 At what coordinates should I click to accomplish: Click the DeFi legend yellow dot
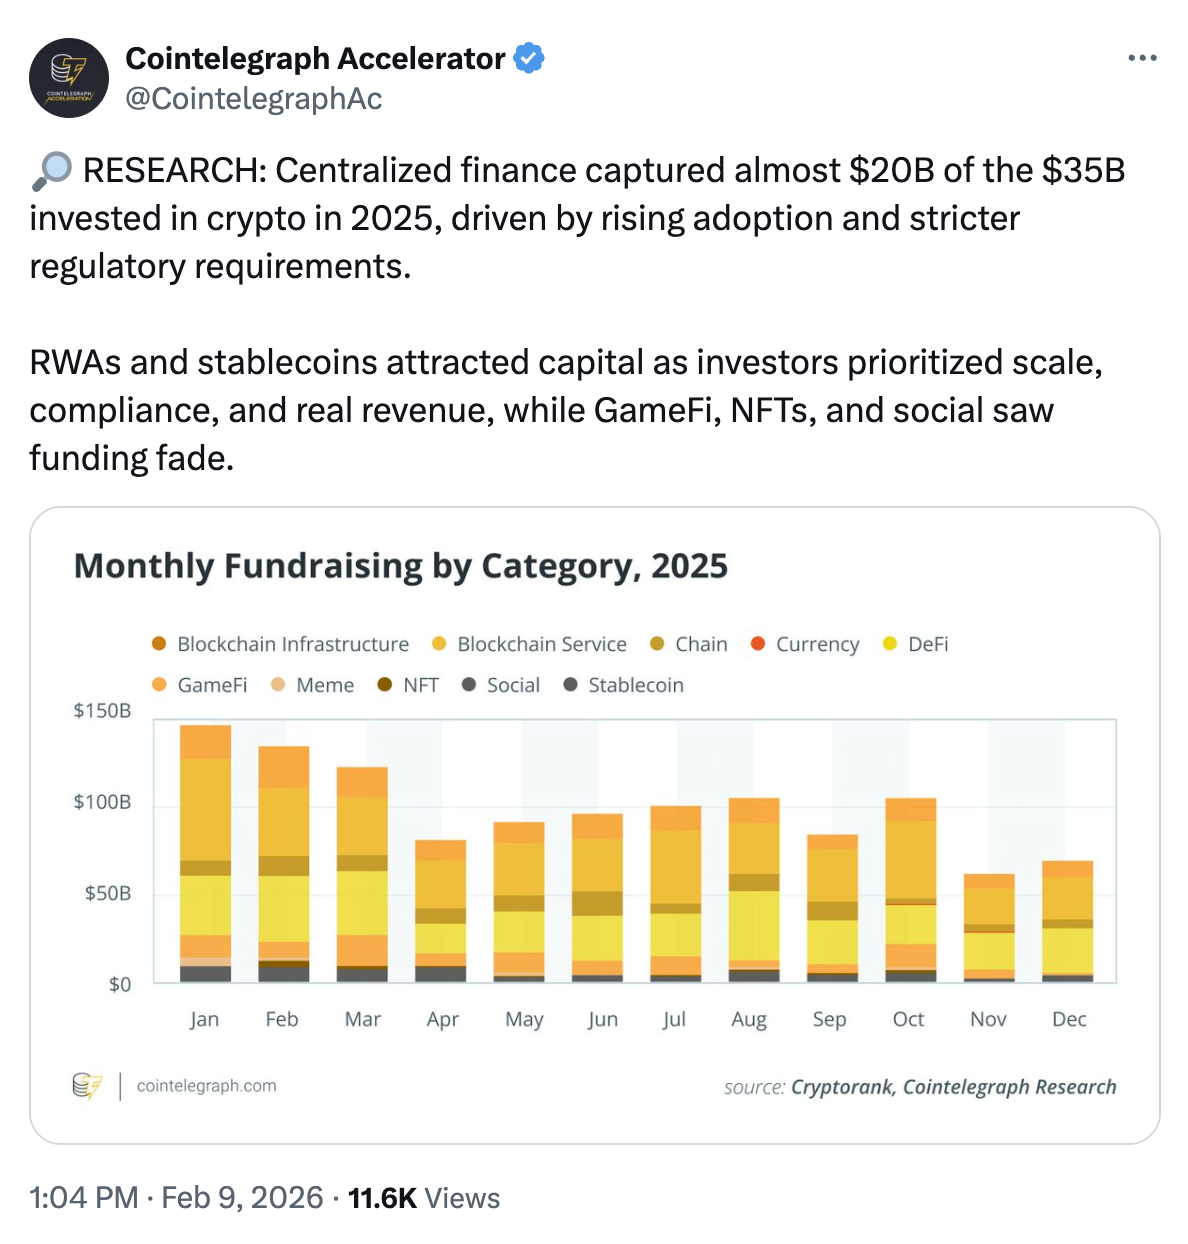(x=890, y=644)
